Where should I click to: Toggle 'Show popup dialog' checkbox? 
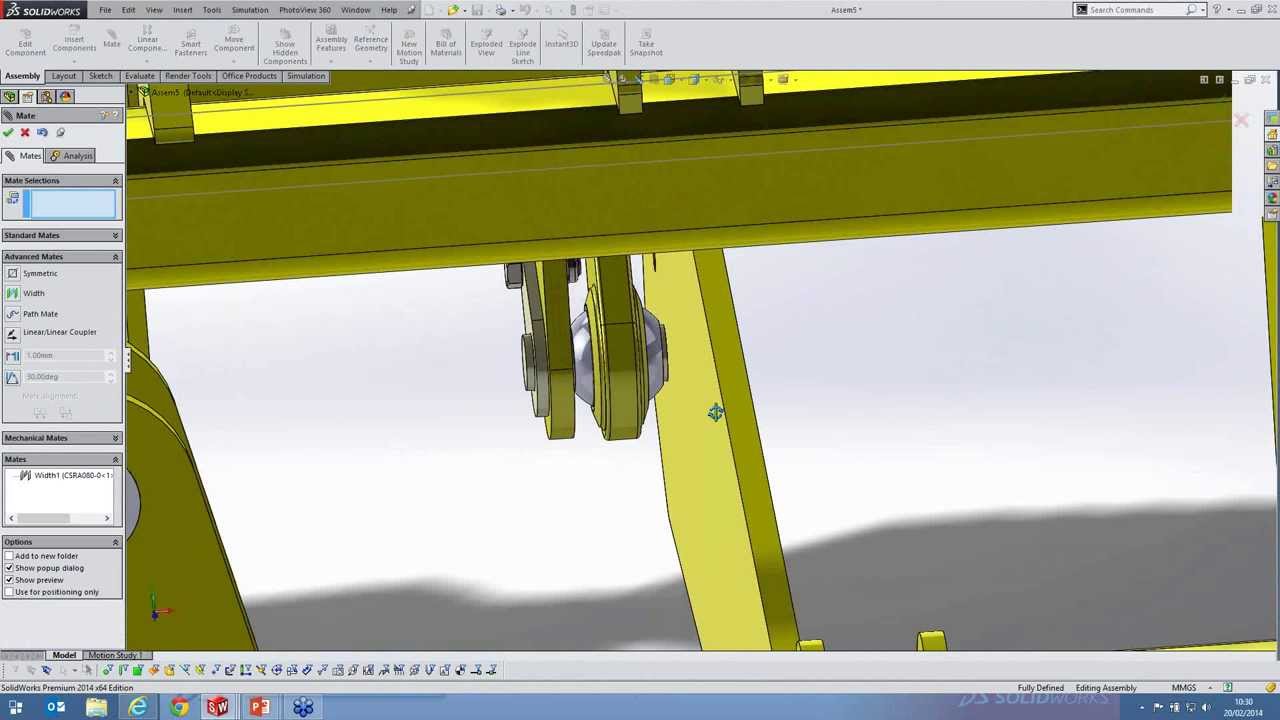click(9, 568)
